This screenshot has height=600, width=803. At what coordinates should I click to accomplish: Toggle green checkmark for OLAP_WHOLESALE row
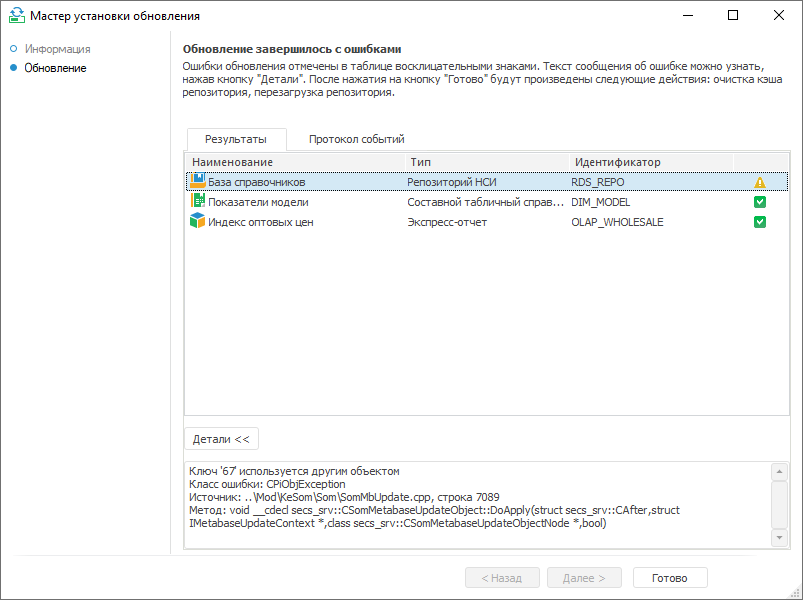(x=760, y=222)
